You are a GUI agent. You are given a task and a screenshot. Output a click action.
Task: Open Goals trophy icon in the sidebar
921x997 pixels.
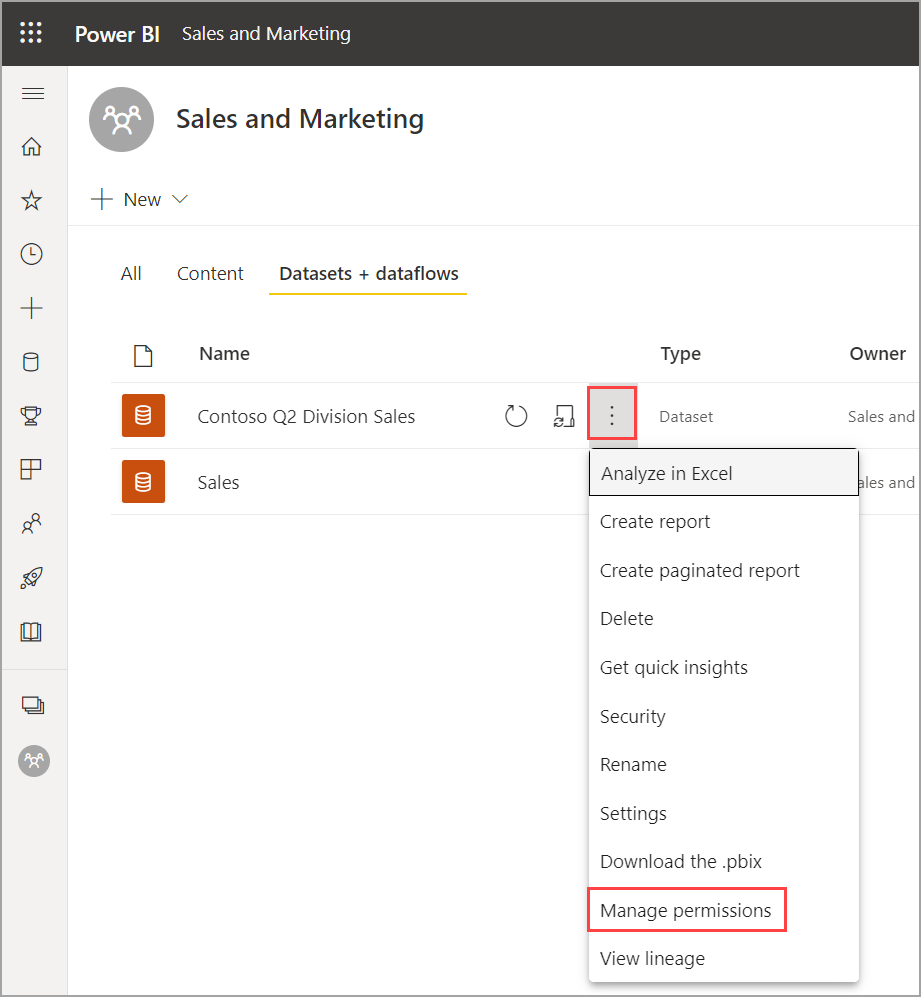32,416
